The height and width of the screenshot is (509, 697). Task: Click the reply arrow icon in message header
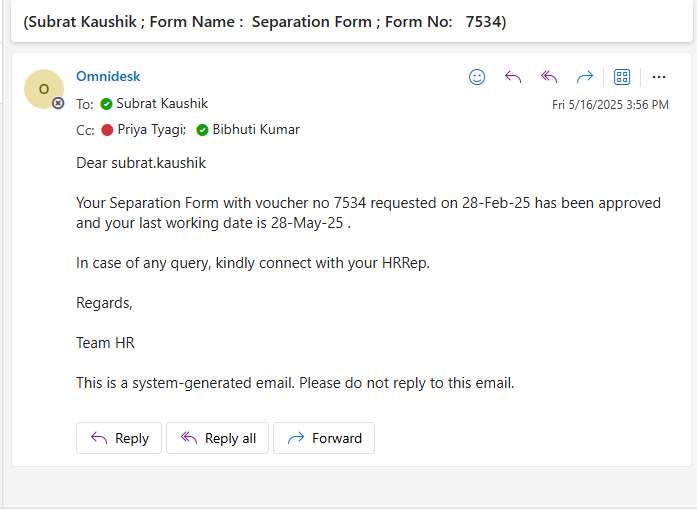[x=513, y=77]
